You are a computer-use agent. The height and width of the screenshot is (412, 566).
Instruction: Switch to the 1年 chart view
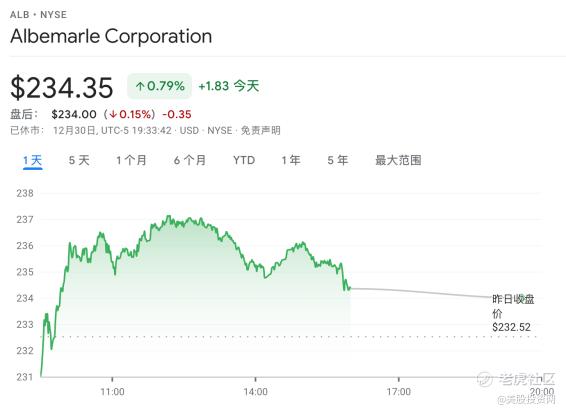tap(291, 160)
